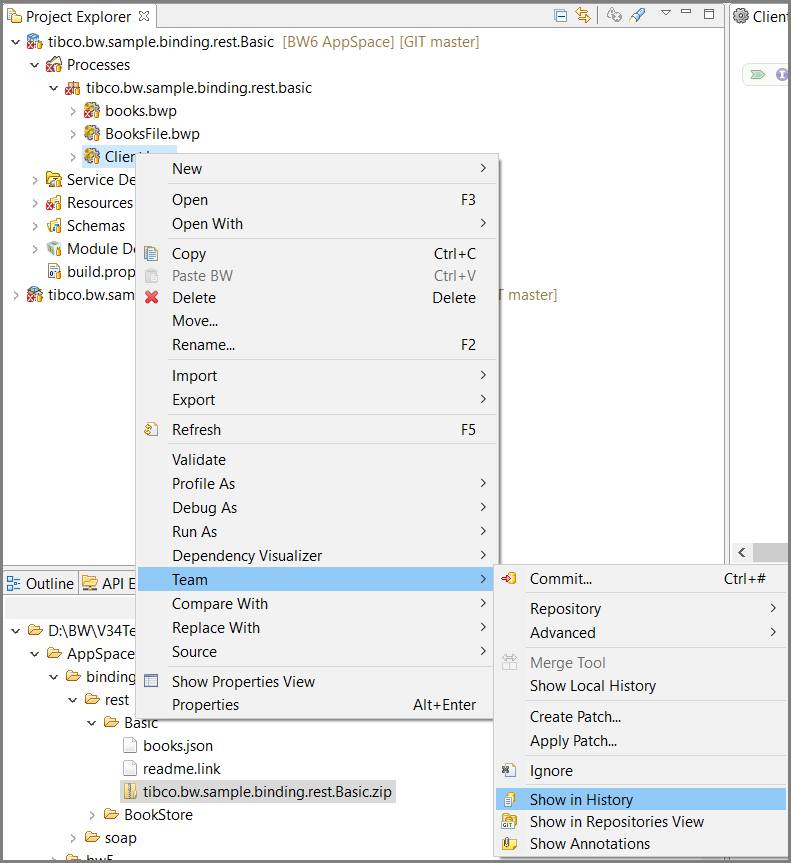Click the Show Annotations icon

[509, 844]
